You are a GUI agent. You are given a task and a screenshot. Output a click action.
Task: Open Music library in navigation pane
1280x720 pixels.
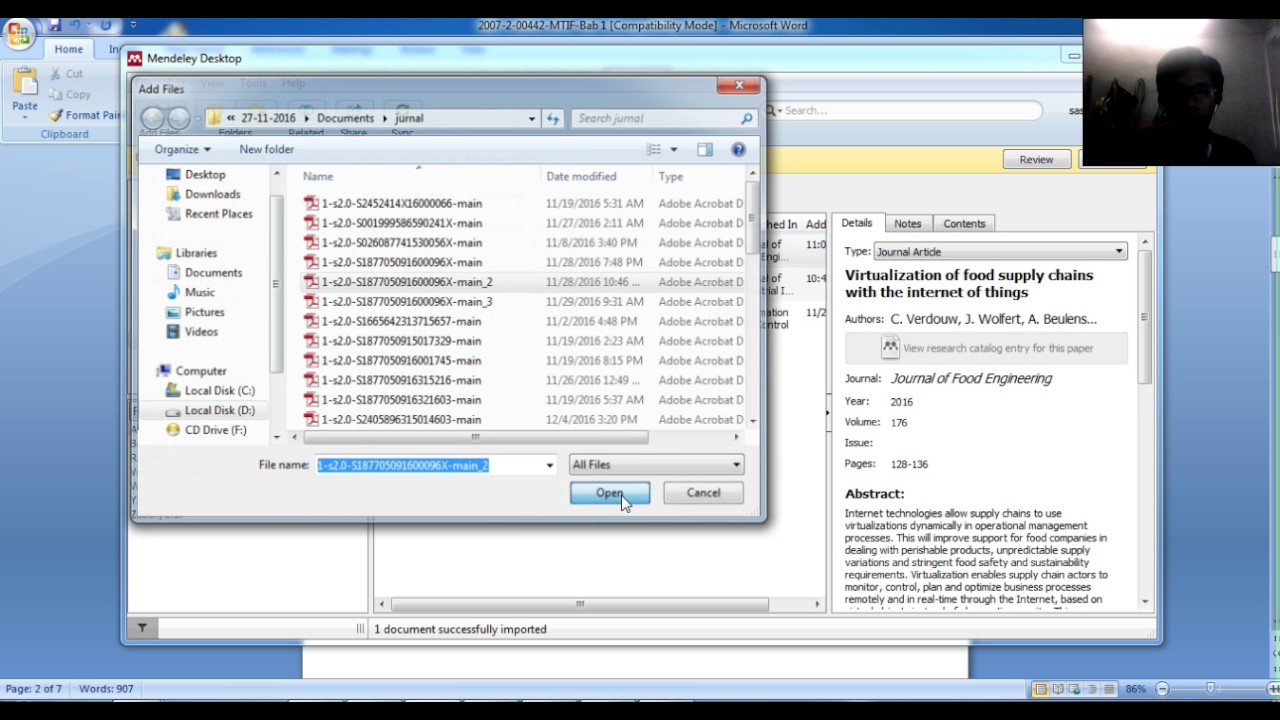[199, 292]
